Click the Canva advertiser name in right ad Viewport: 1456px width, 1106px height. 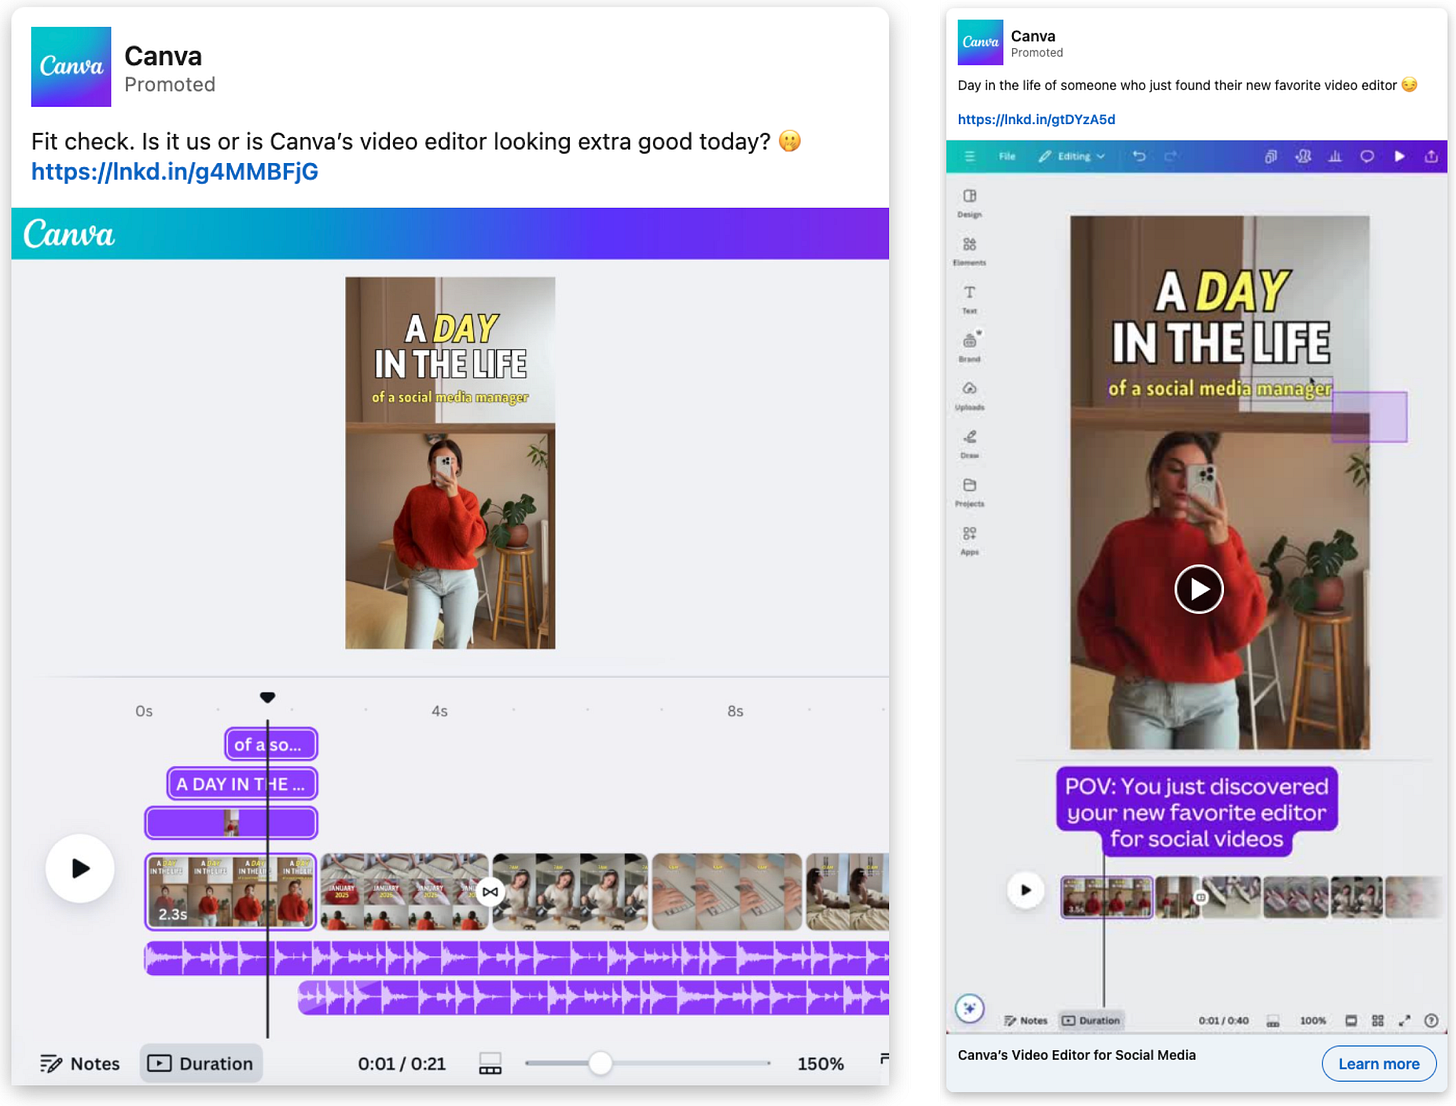(x=1033, y=36)
